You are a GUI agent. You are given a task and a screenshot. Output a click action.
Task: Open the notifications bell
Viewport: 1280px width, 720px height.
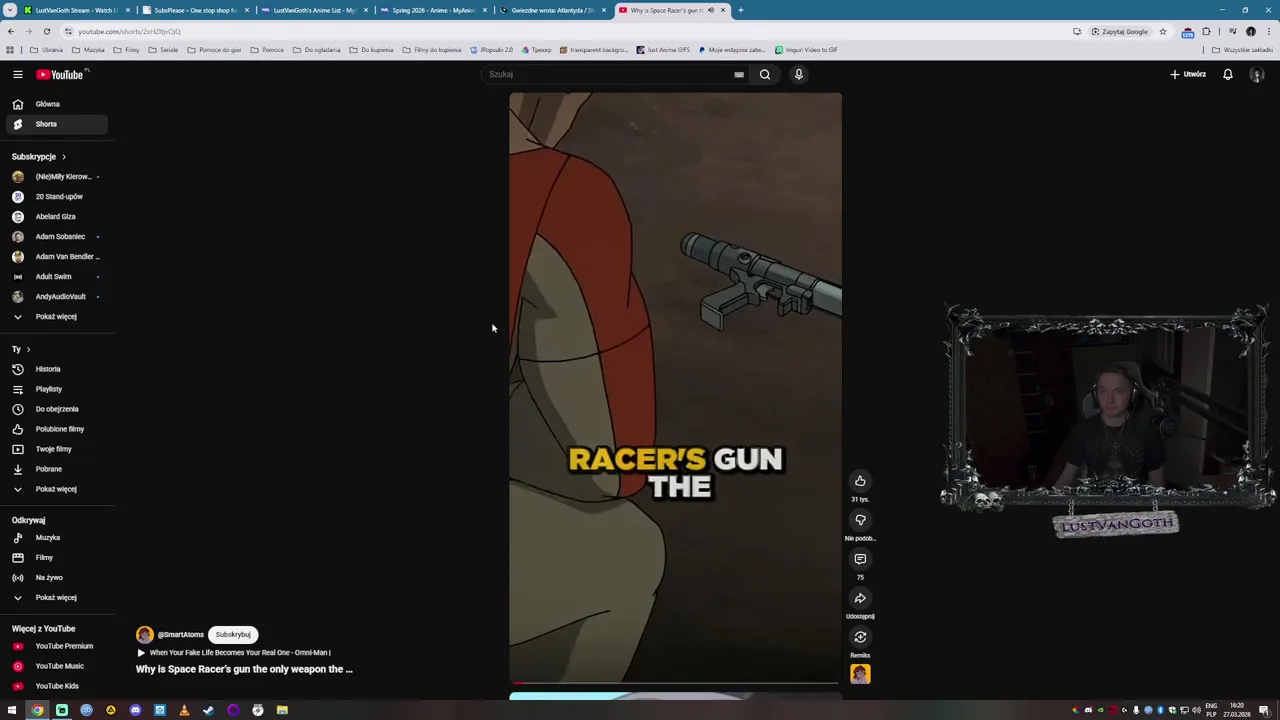coord(1227,74)
